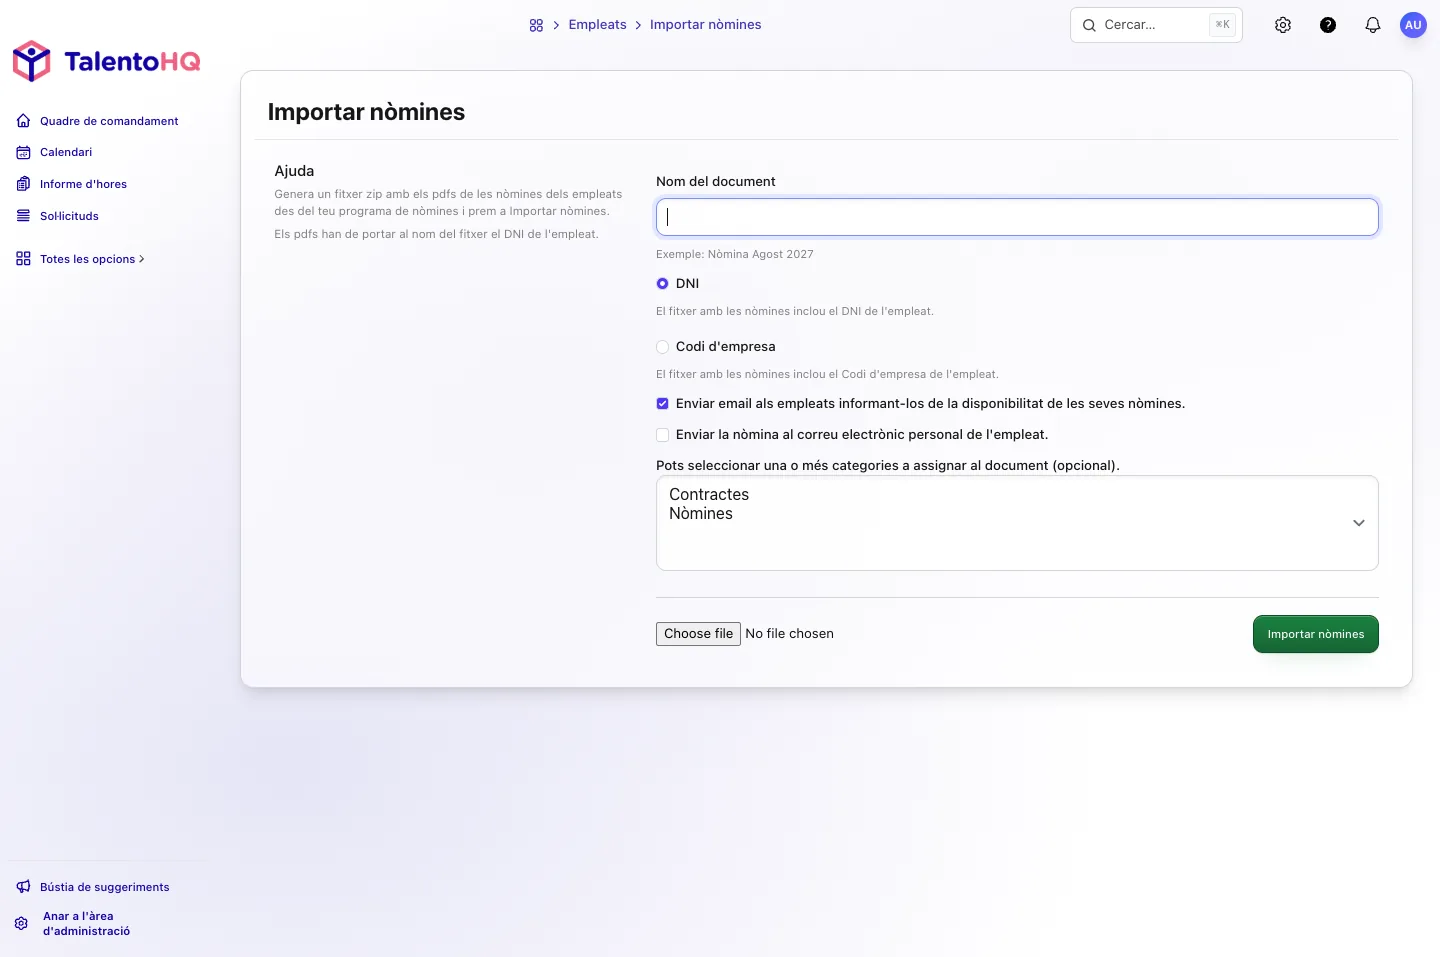
Task: Open the AU user avatar menu
Action: tap(1413, 25)
